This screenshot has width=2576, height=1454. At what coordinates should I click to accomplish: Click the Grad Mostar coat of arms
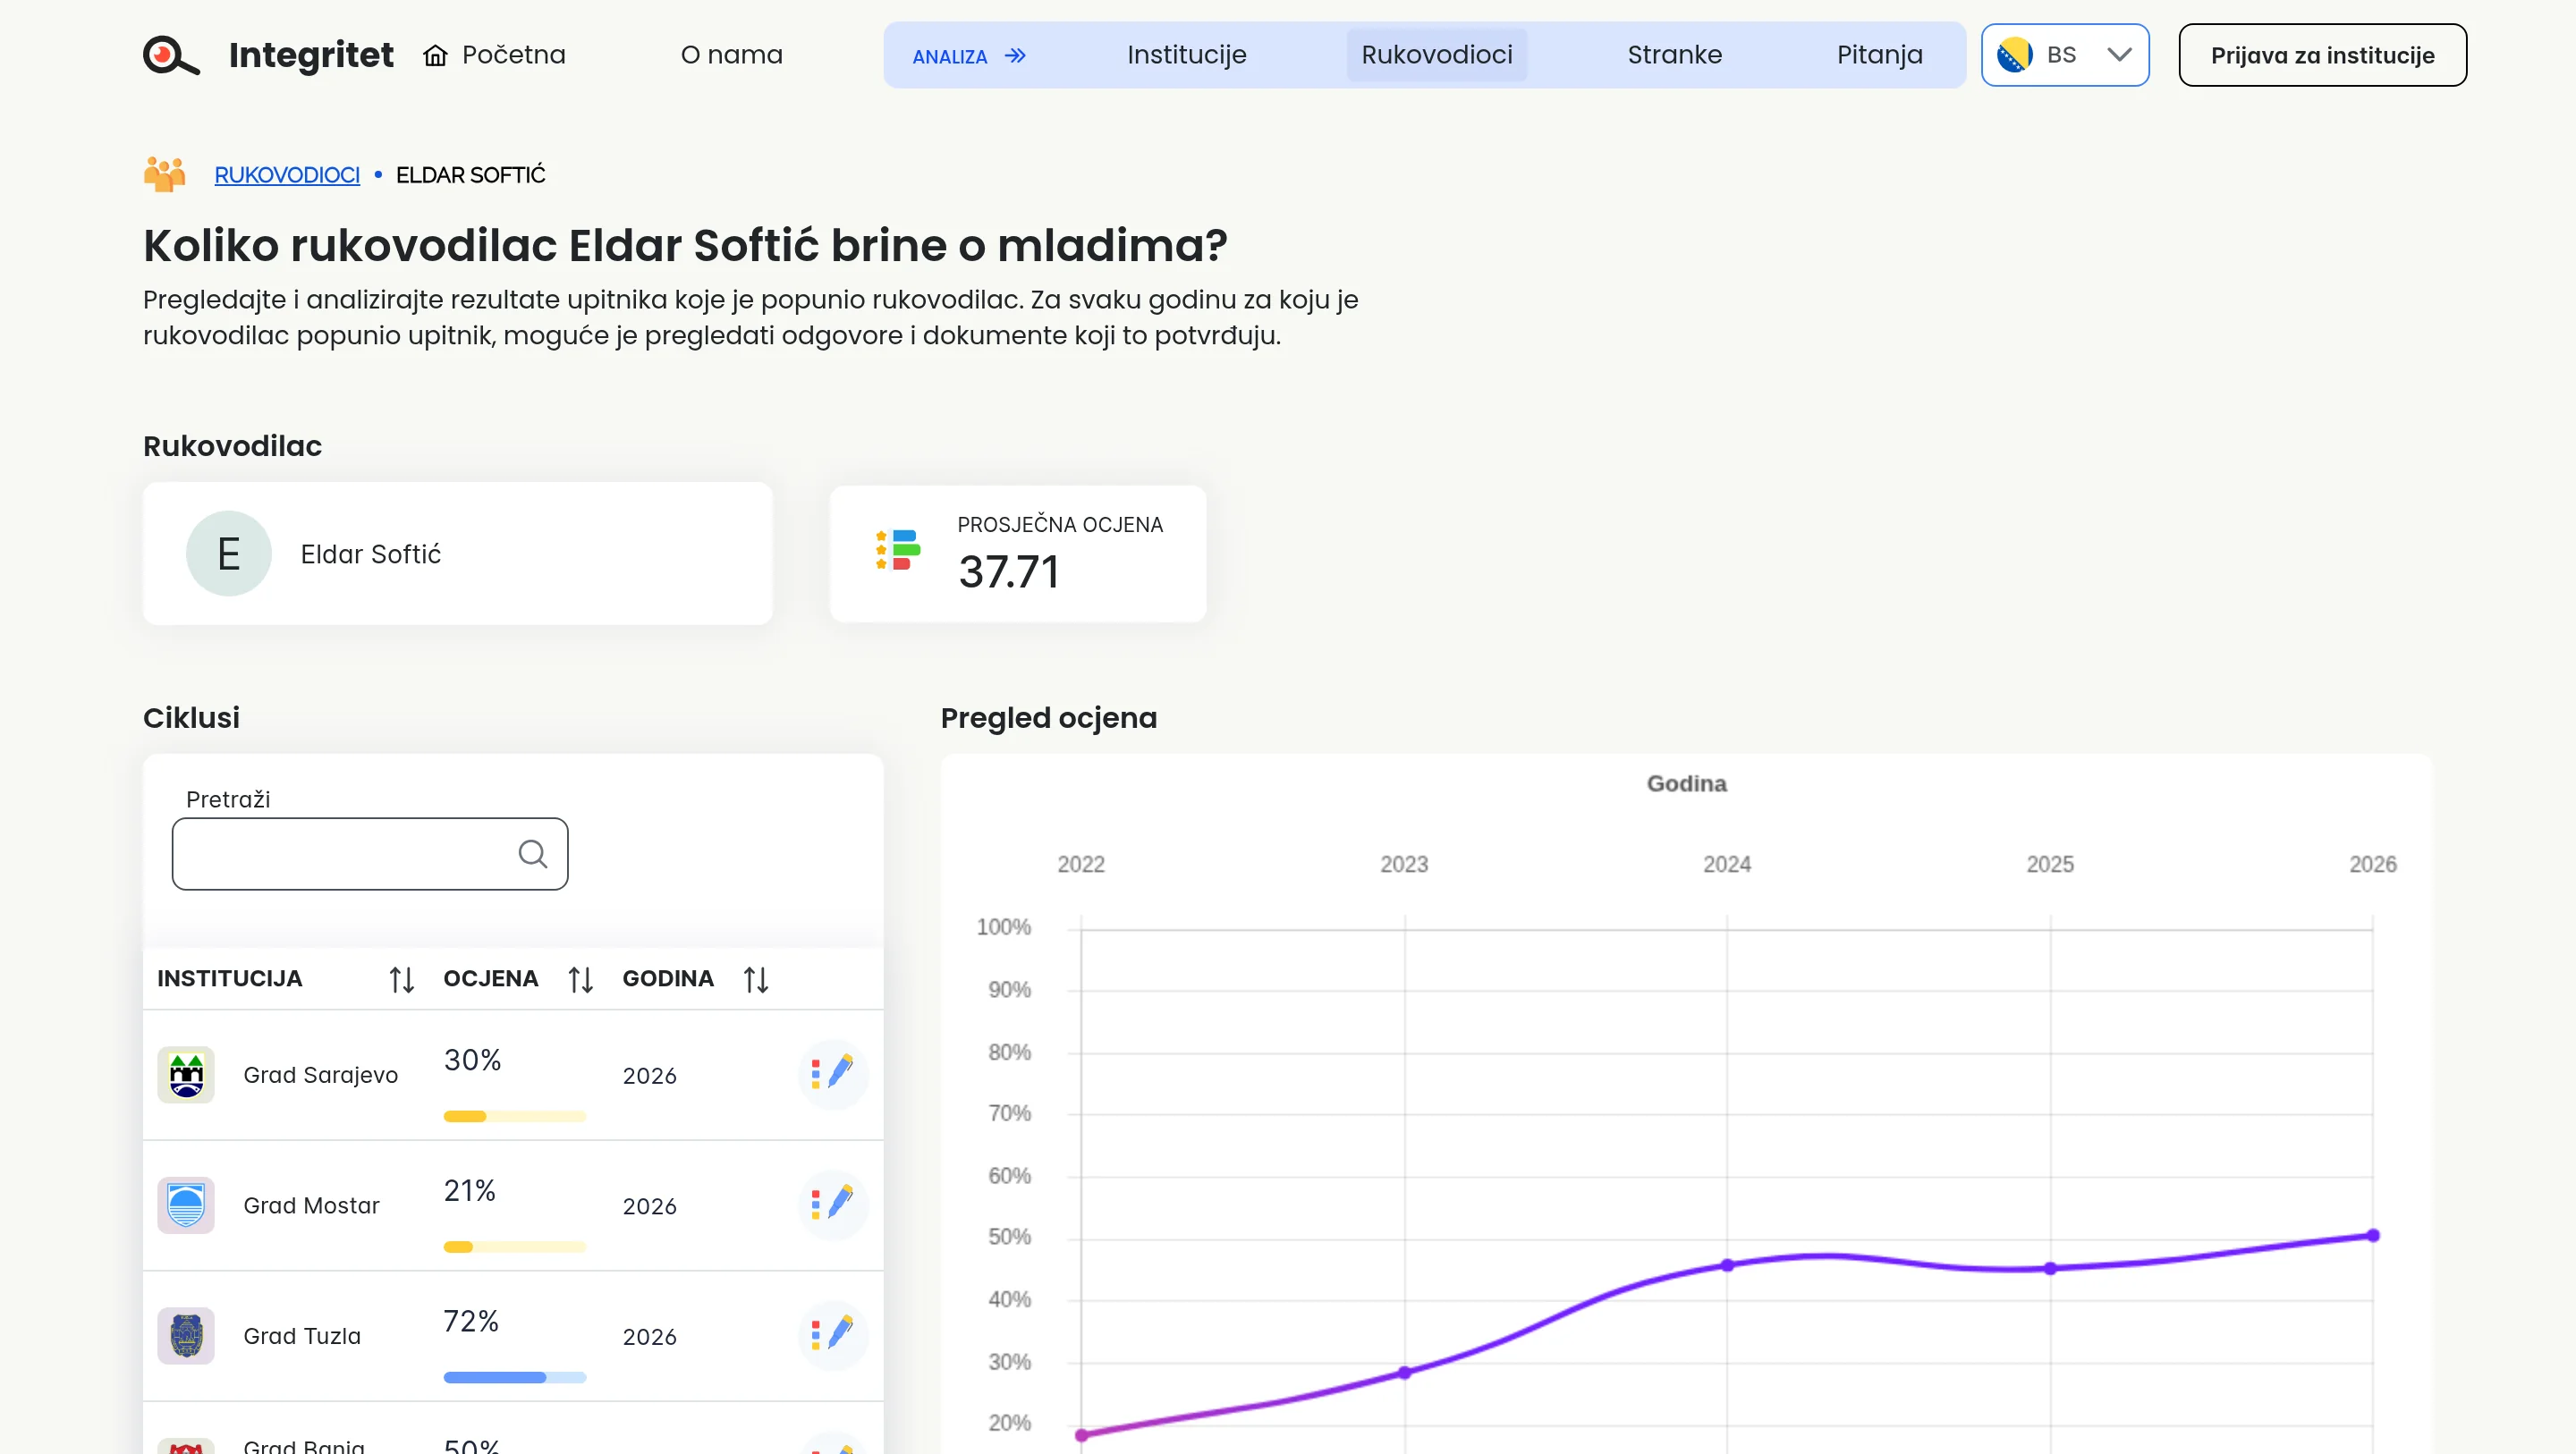(186, 1206)
